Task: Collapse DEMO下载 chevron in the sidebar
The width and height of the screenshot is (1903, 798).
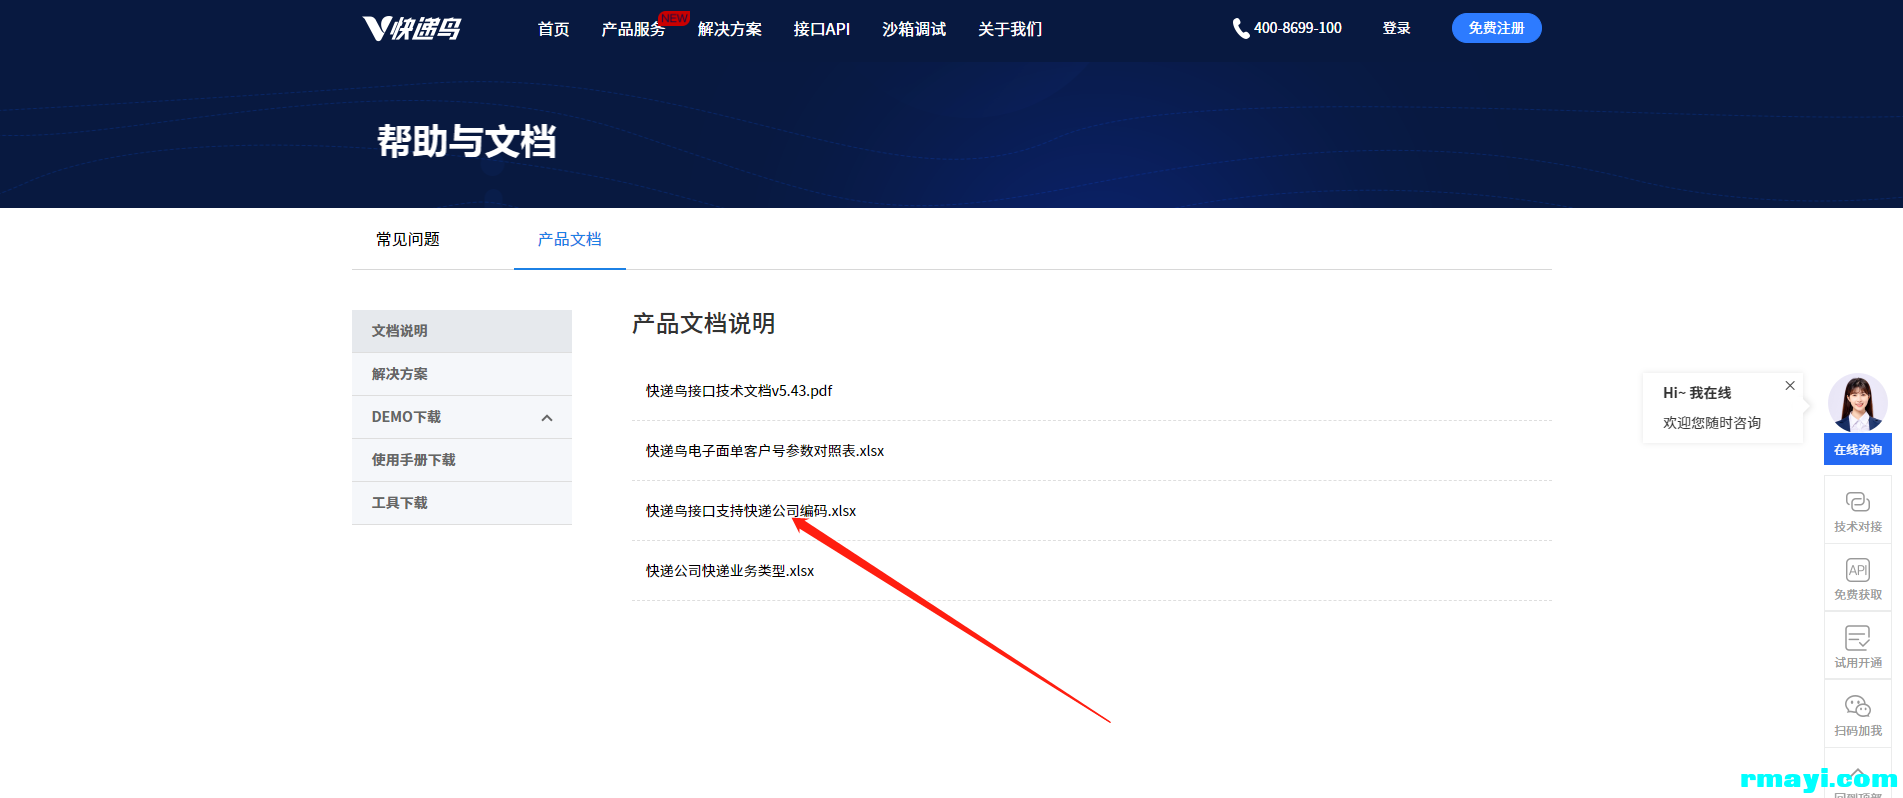Action: pos(546,418)
